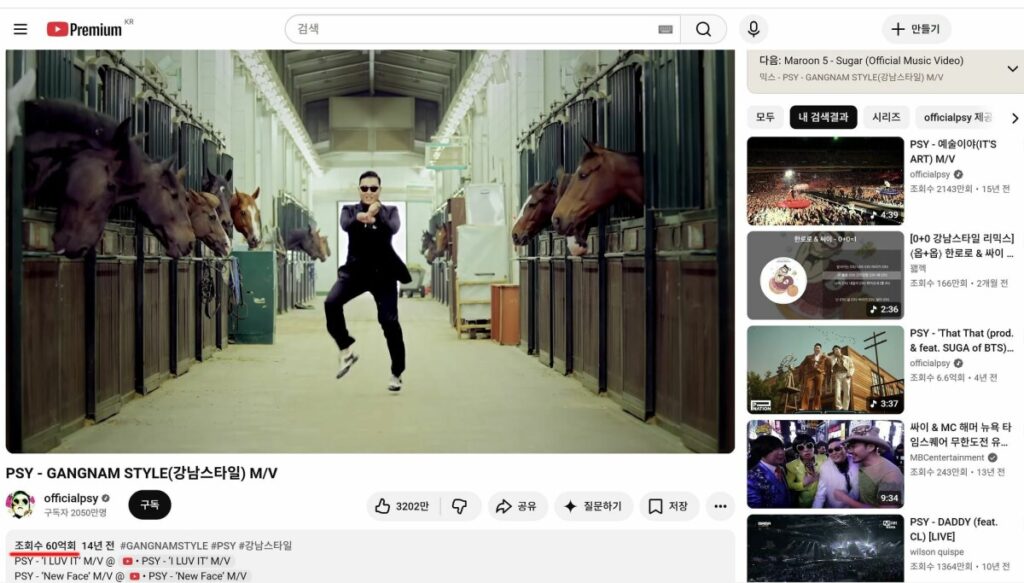Like the video (3202만)

(x=402, y=506)
